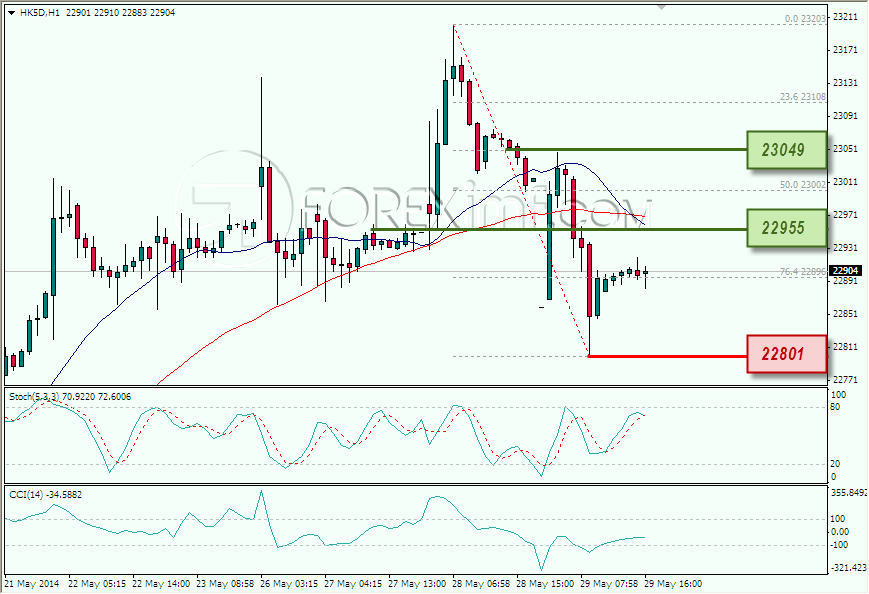Click the 21 May 2014 date marker
Image resolution: width=869 pixels, height=594 pixels.
pyautogui.click(x=31, y=583)
